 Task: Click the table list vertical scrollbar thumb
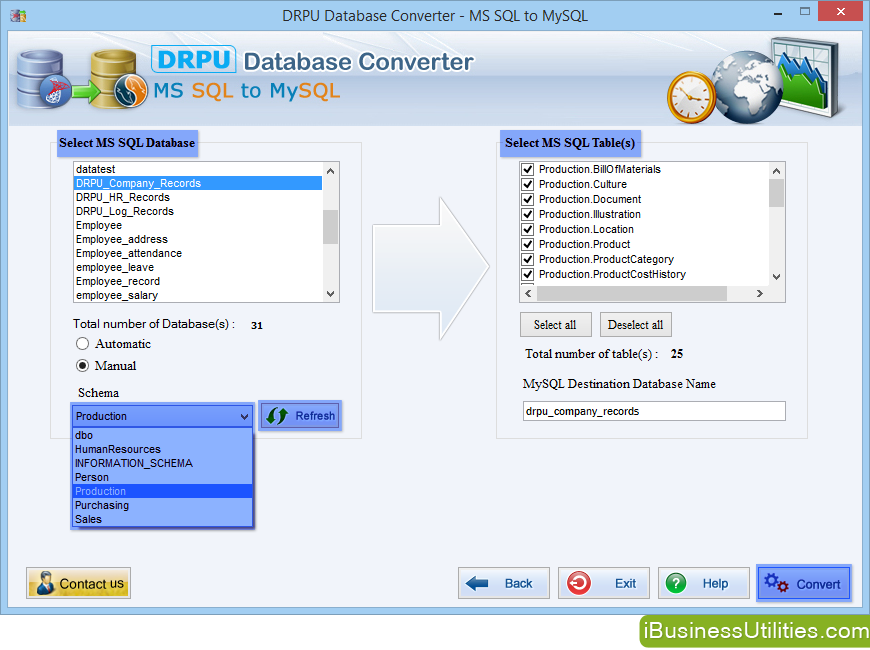[x=776, y=193]
